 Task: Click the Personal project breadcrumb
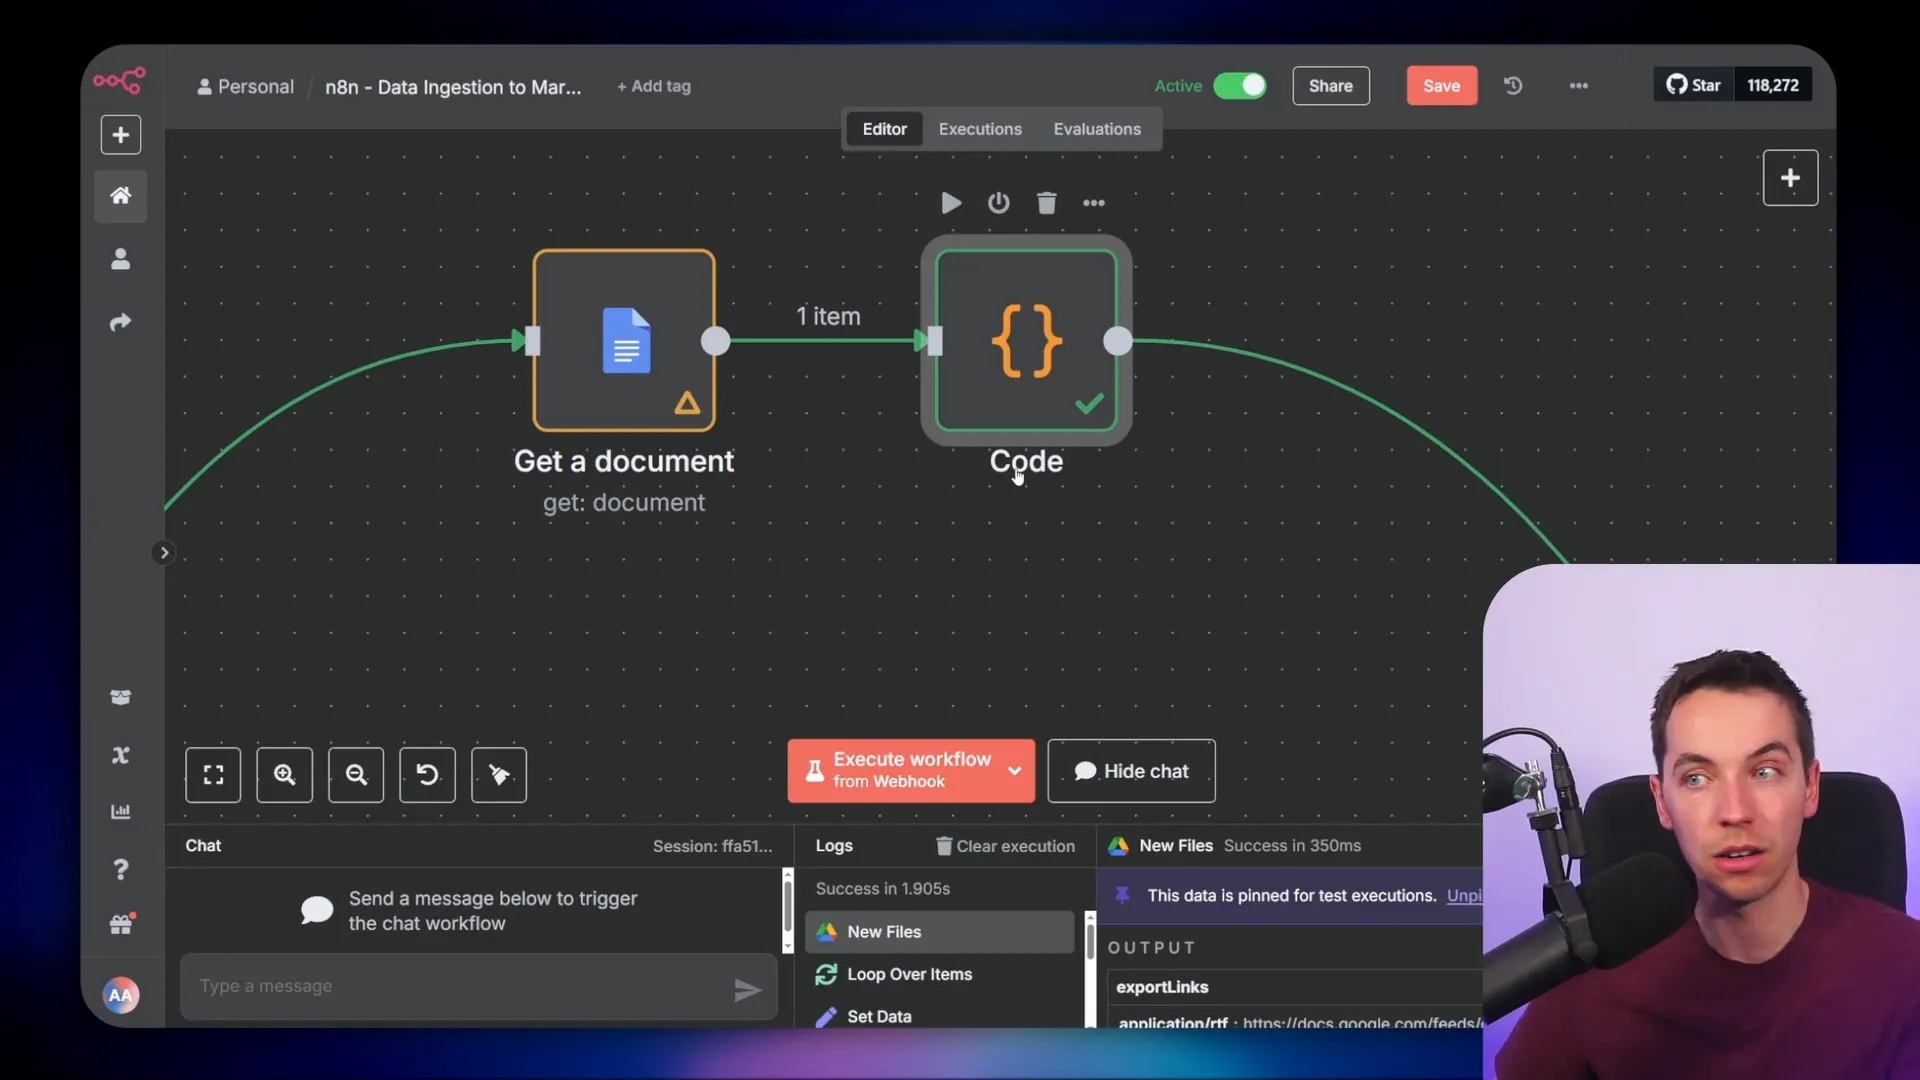(x=245, y=87)
